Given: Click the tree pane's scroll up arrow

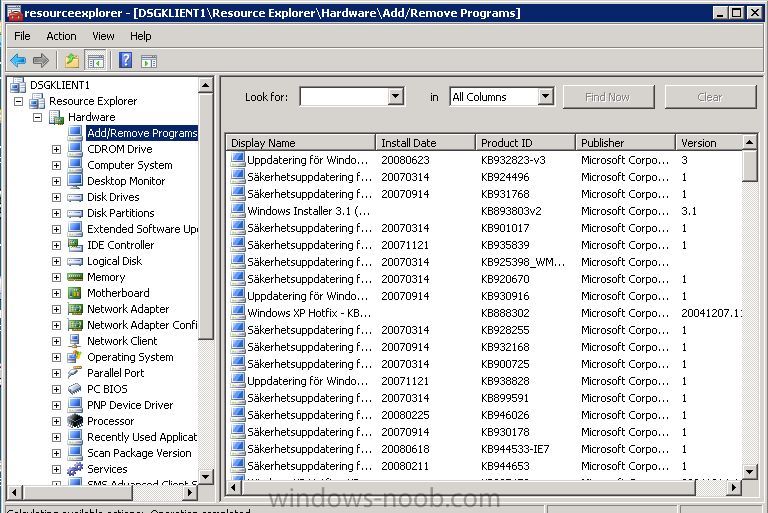Looking at the screenshot, I should (206, 85).
